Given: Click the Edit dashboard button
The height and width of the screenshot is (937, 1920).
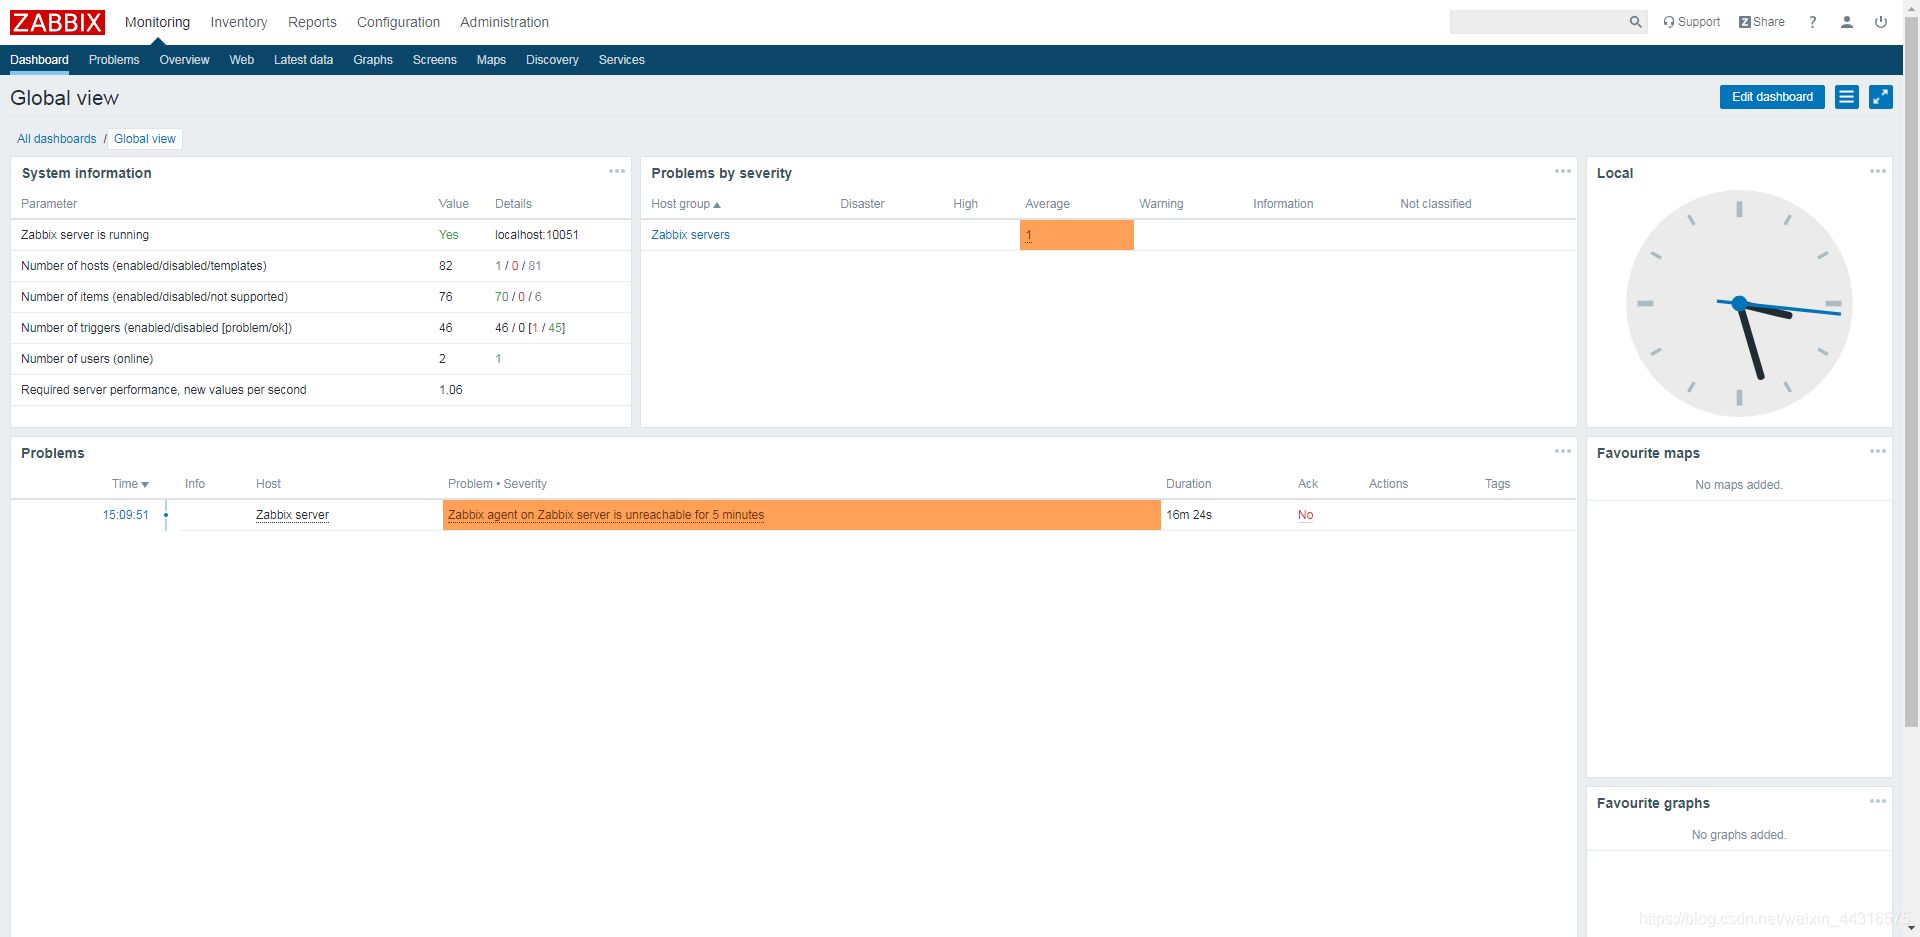Looking at the screenshot, I should [x=1772, y=97].
